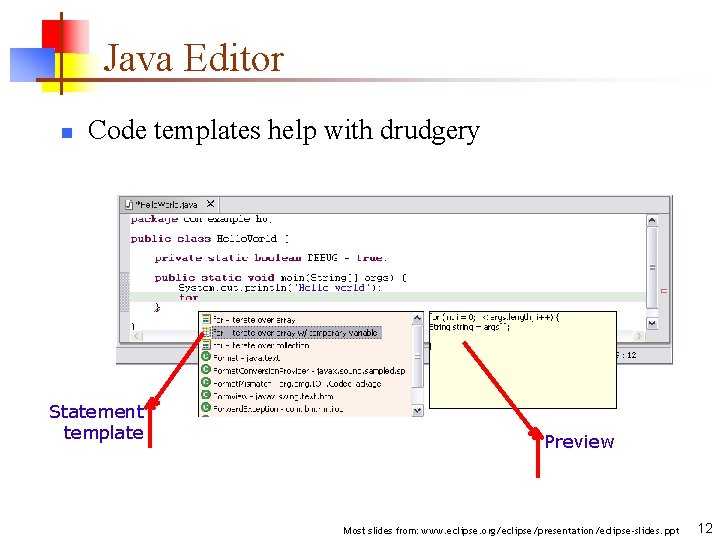
Task: Click template icon beside 'iterate over array'
Action: (x=206, y=319)
